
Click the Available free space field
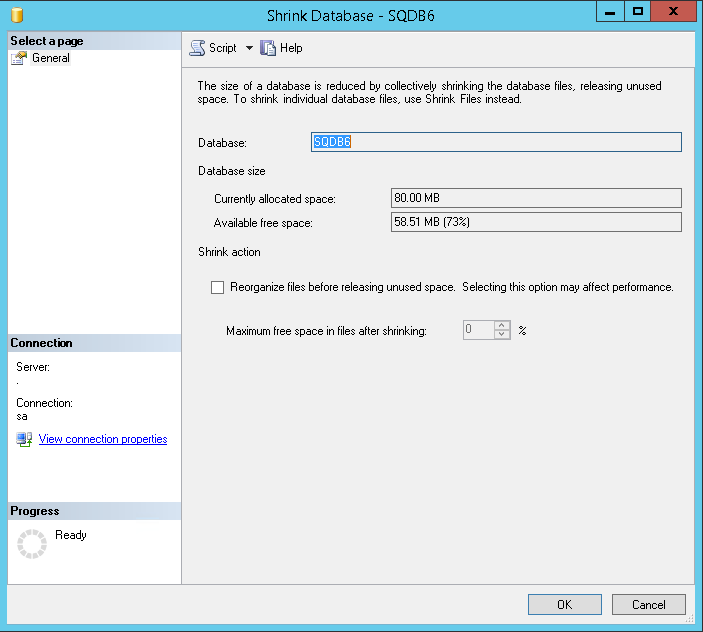tap(535, 222)
